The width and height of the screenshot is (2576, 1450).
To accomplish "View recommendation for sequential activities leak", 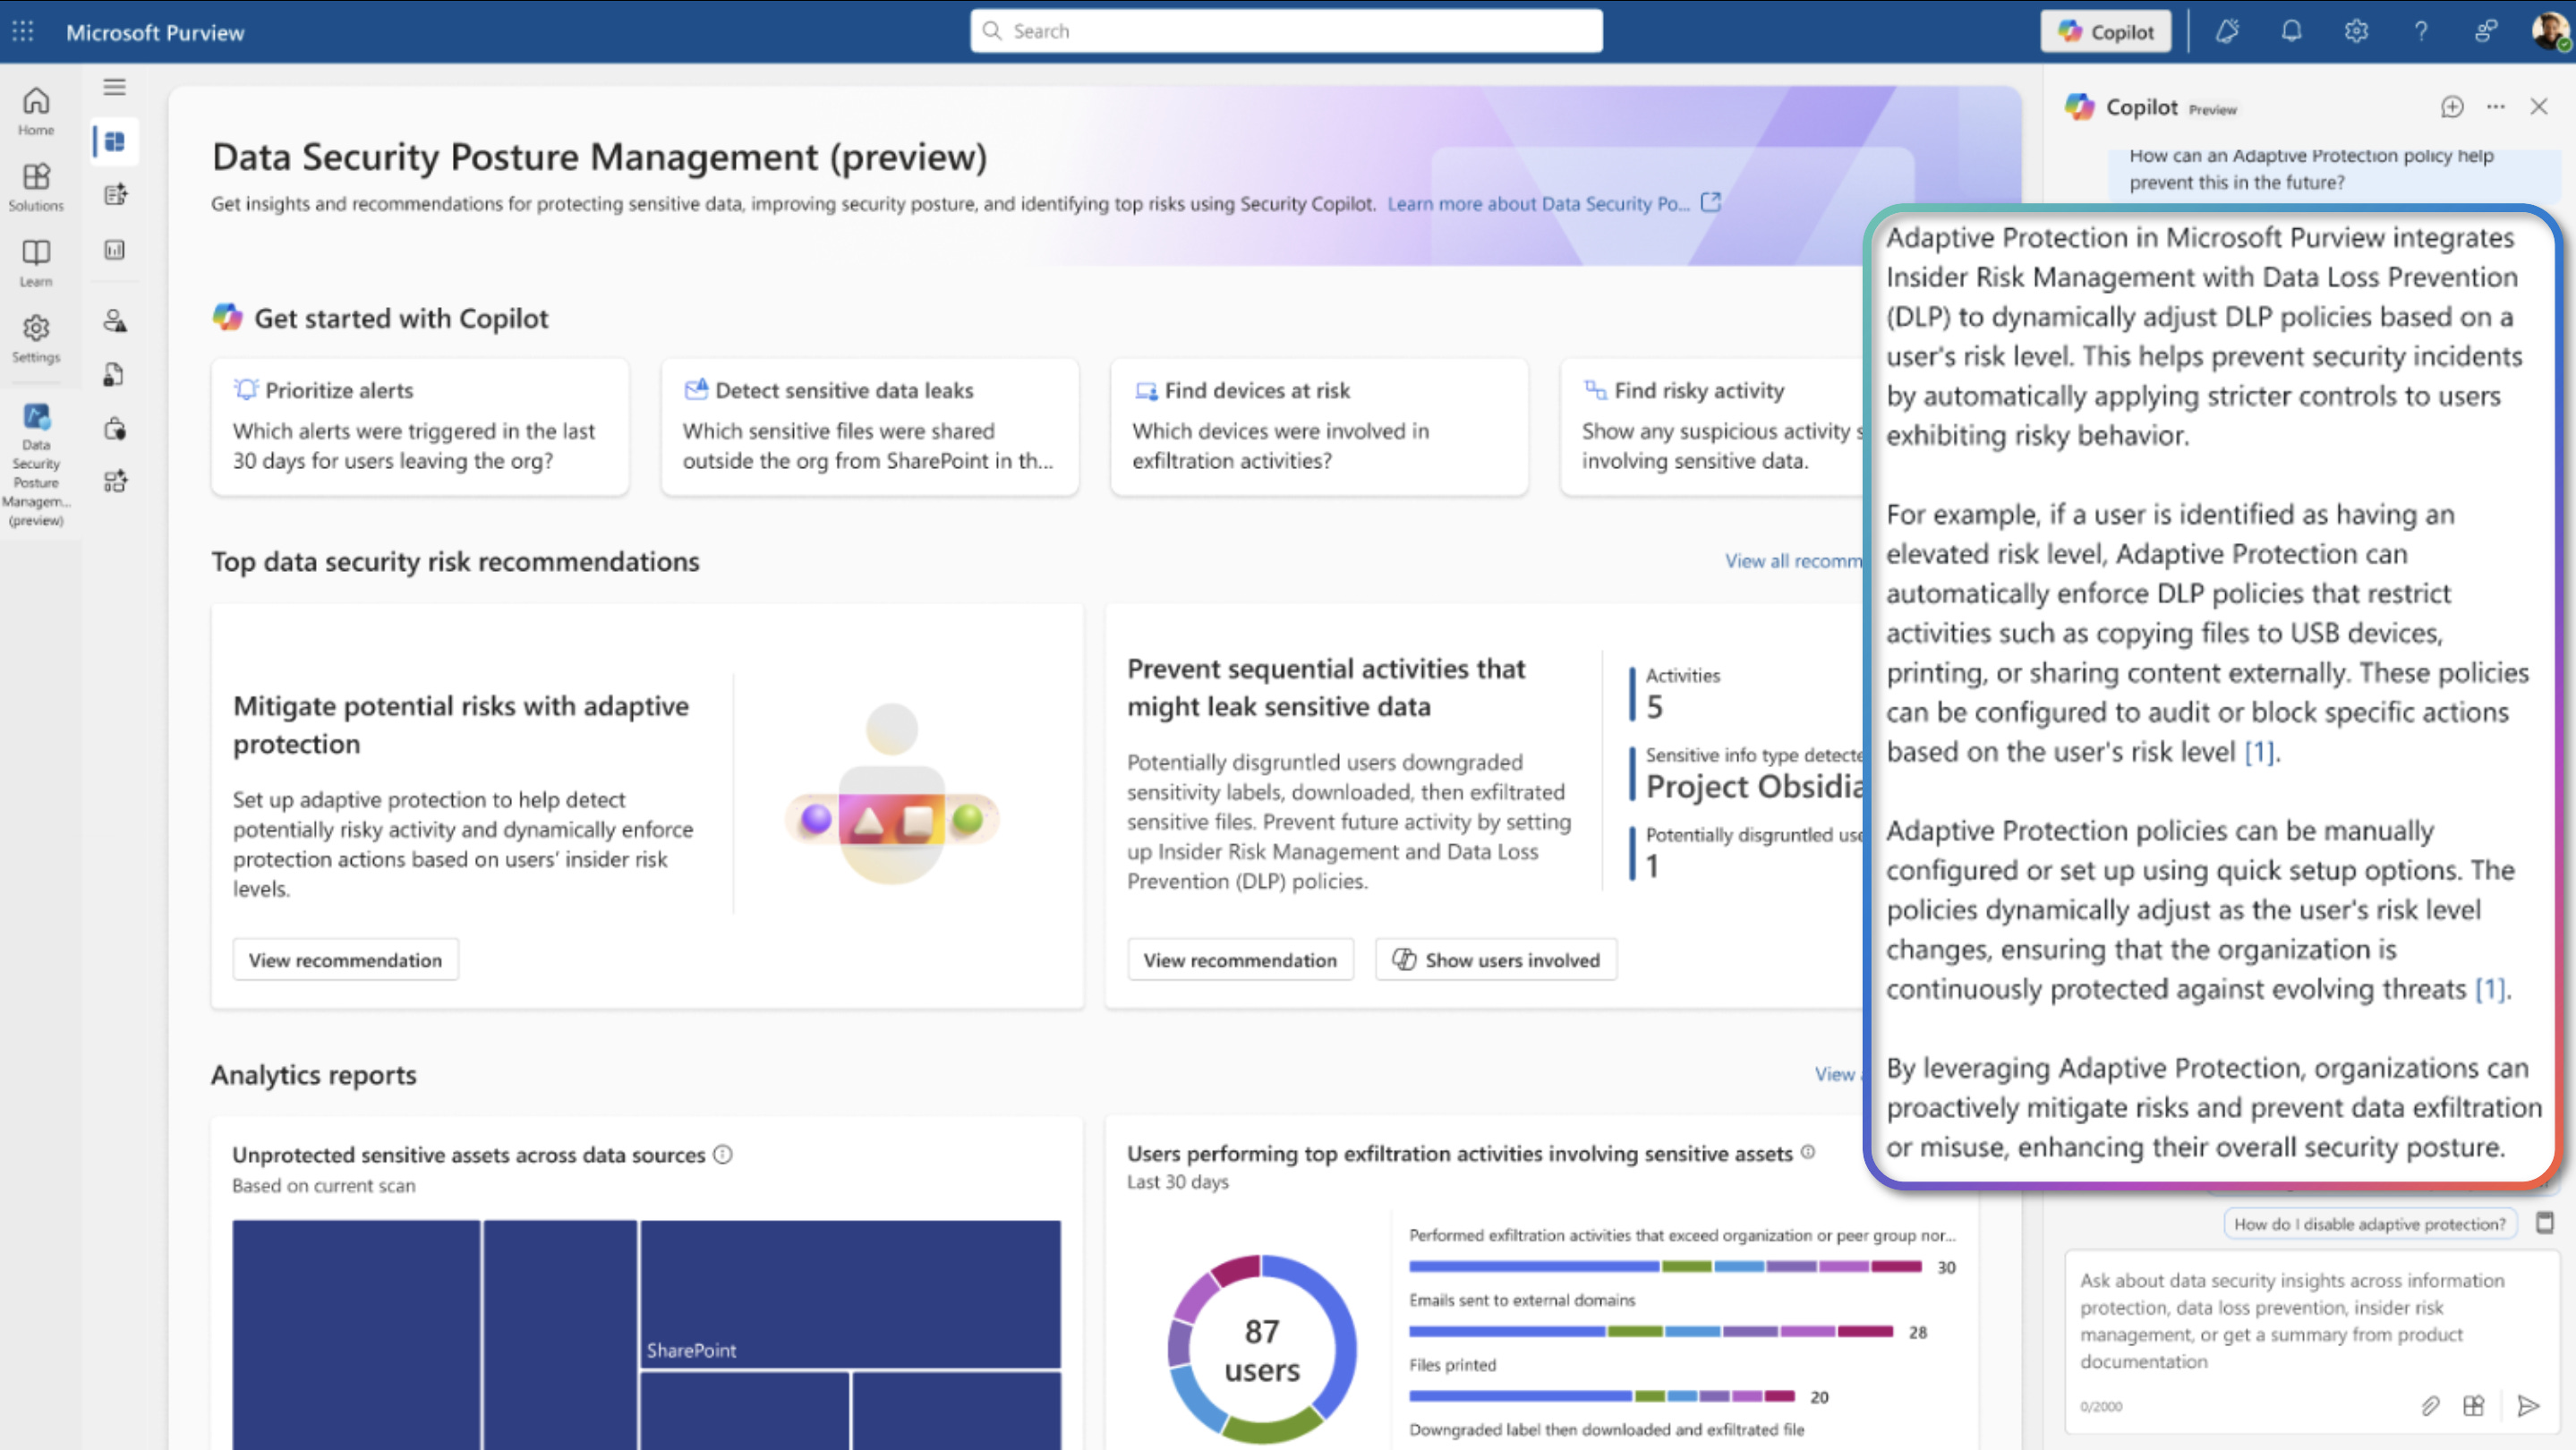I will [1240, 959].
